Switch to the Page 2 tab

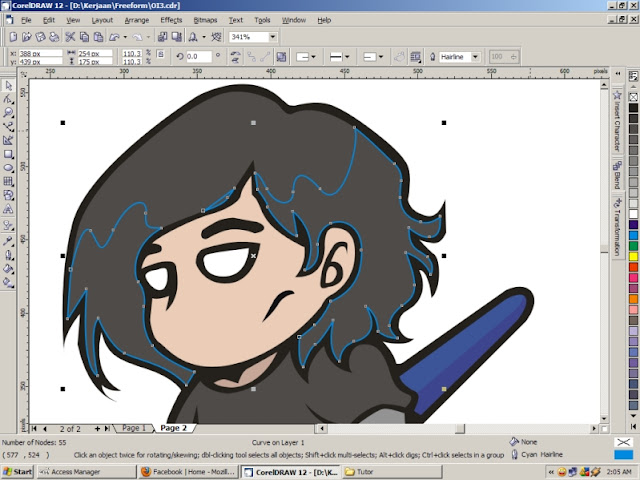click(174, 428)
